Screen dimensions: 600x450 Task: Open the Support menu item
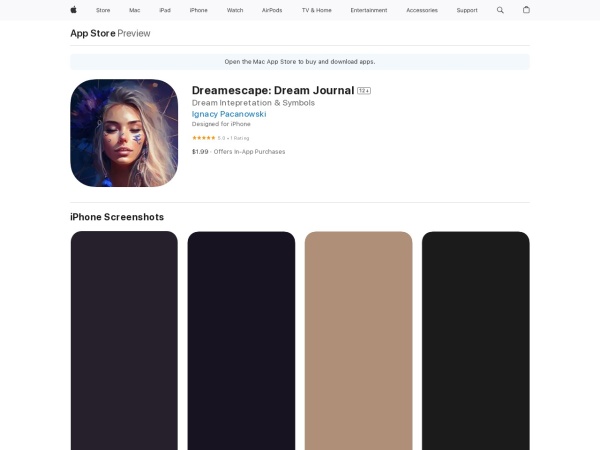pyautogui.click(x=467, y=10)
